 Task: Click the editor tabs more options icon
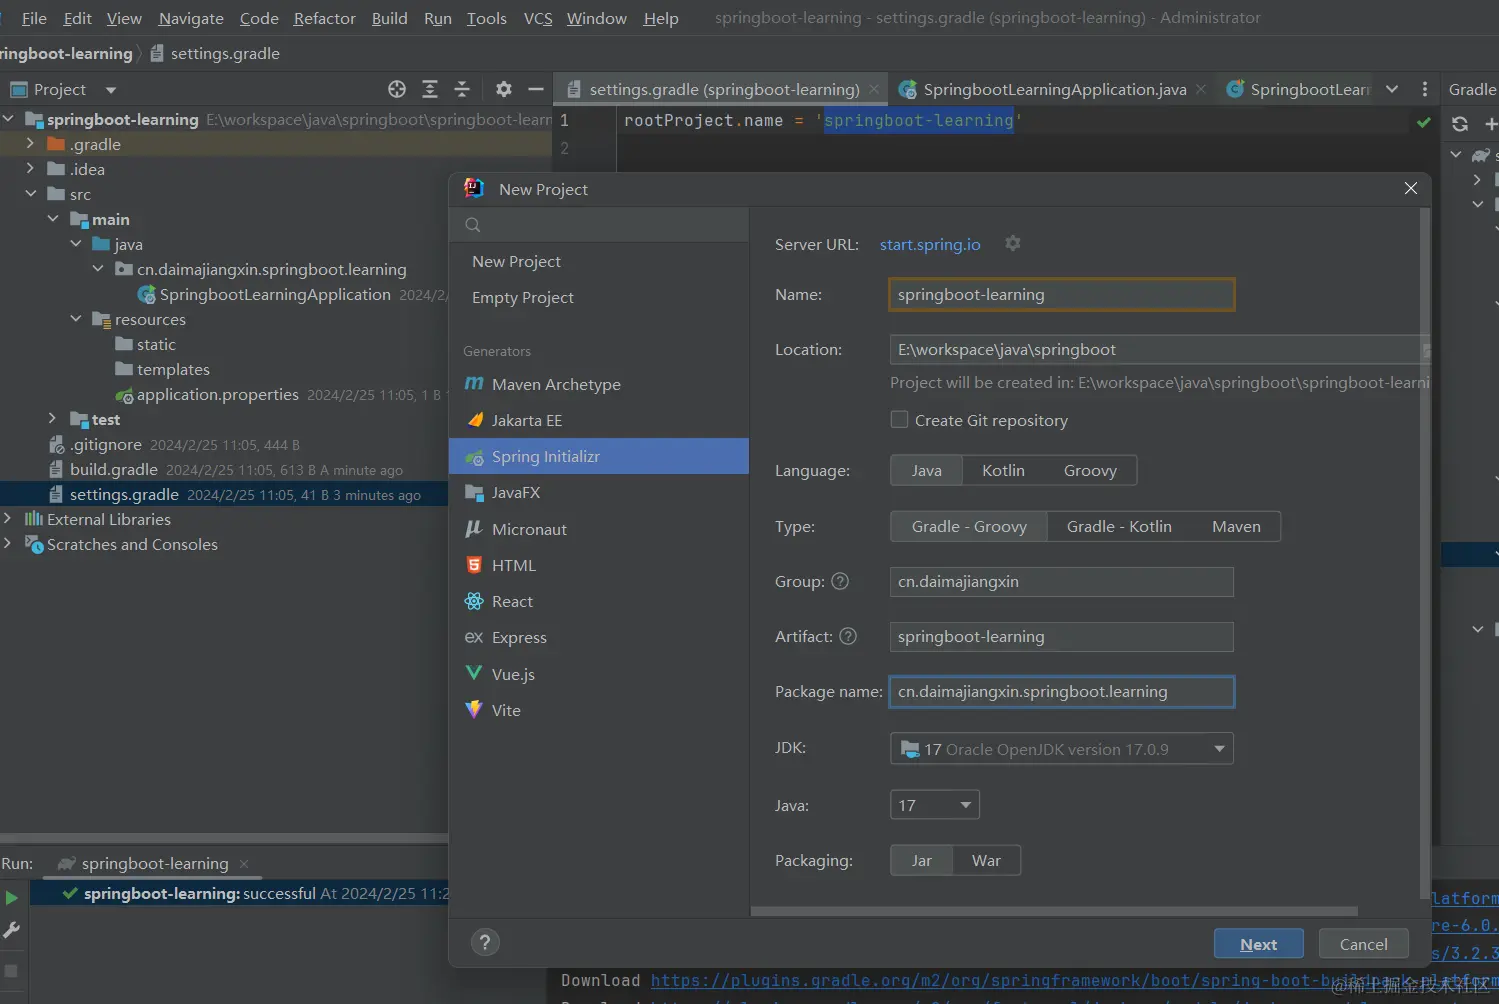pyautogui.click(x=1425, y=89)
